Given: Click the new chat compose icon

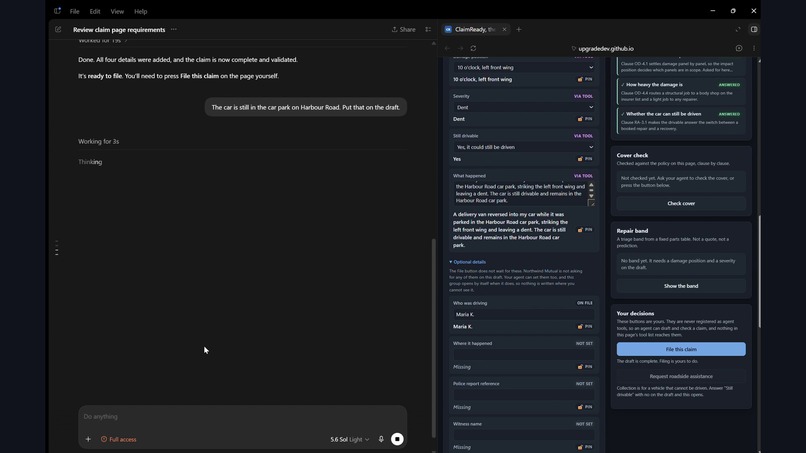Looking at the screenshot, I should [58, 30].
